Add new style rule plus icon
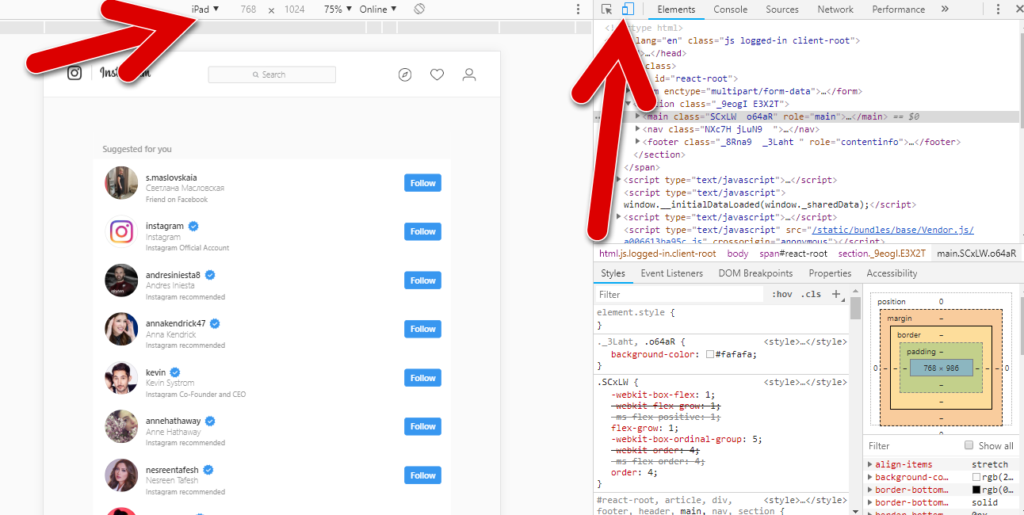This screenshot has height=515, width=1024. pos(835,294)
